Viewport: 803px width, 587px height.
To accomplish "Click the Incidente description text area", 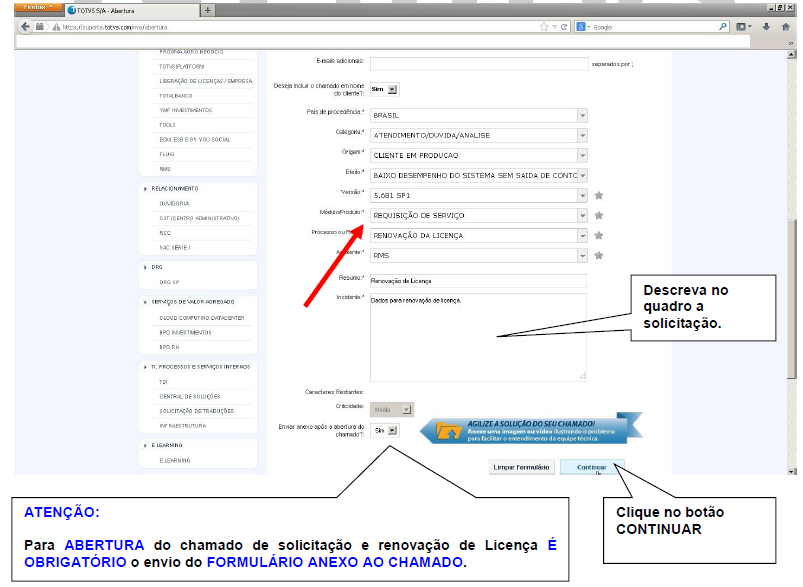I will [x=478, y=337].
